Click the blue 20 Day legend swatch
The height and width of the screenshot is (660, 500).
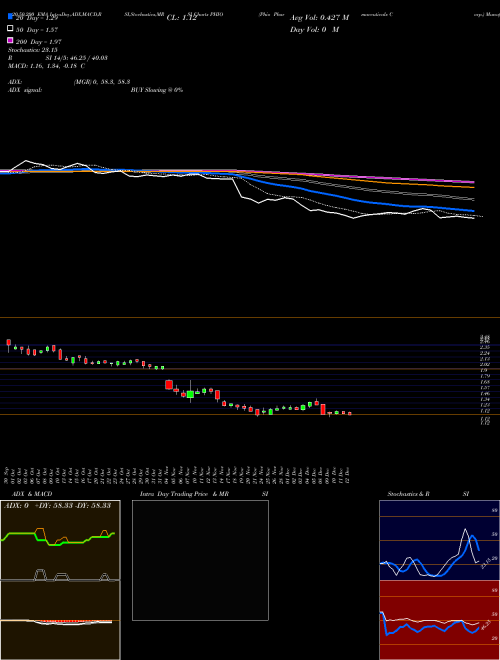pos(10,16)
